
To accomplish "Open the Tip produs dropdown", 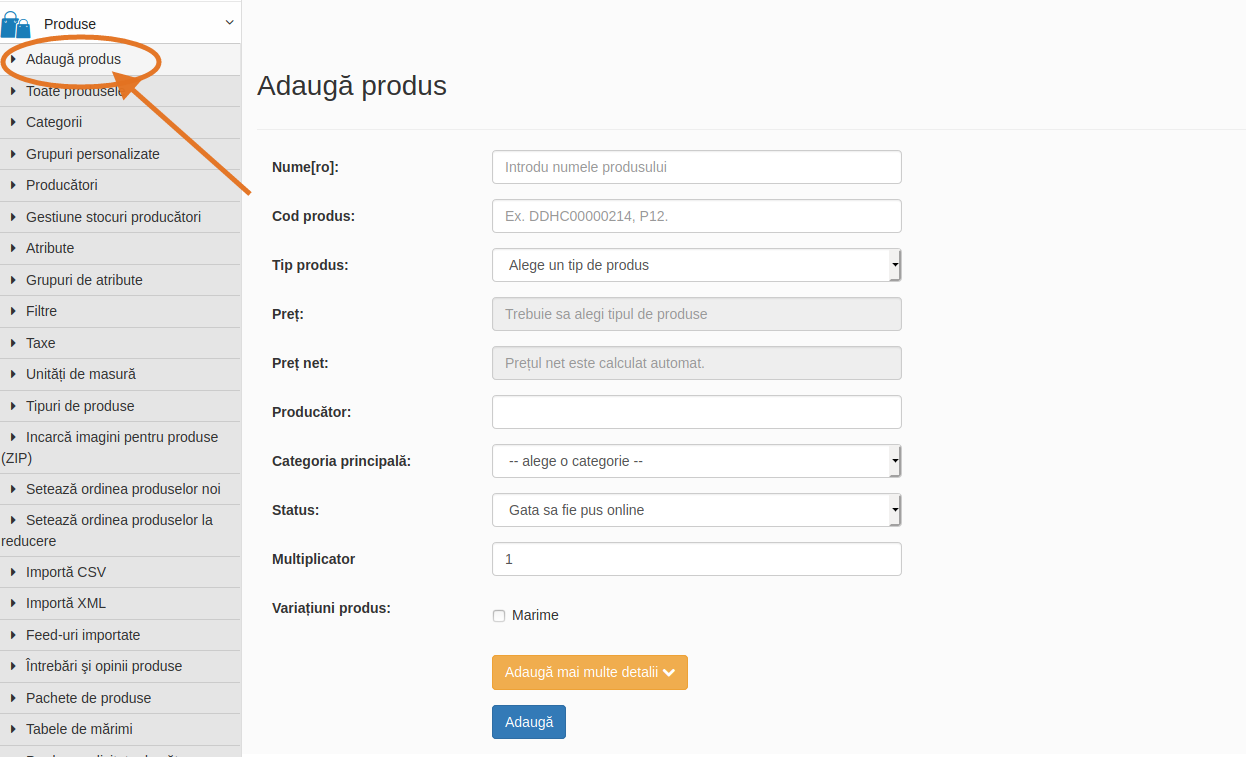I will pos(697,265).
